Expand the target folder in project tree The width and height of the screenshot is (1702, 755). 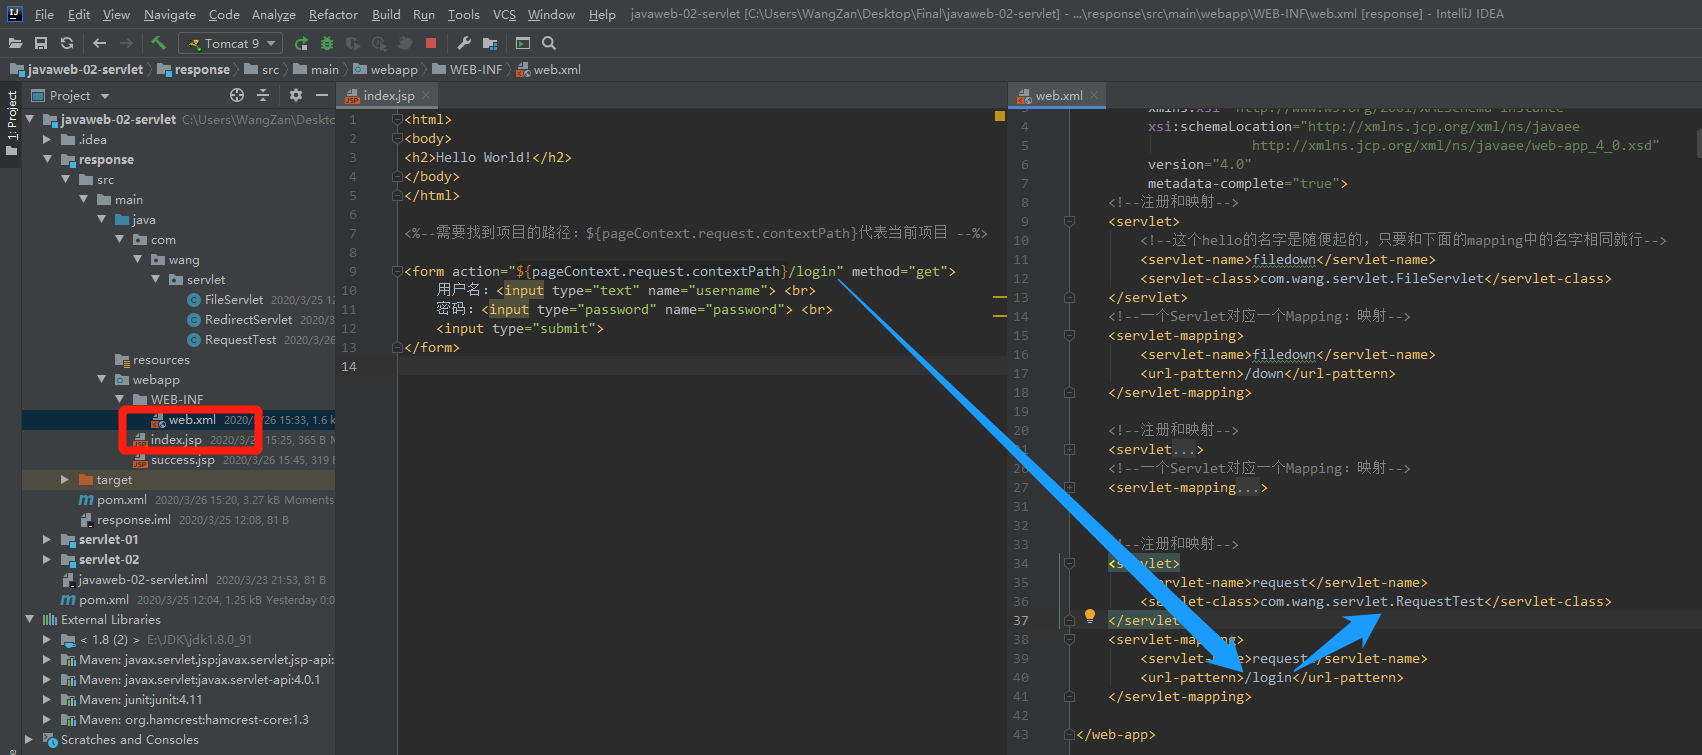pos(65,480)
